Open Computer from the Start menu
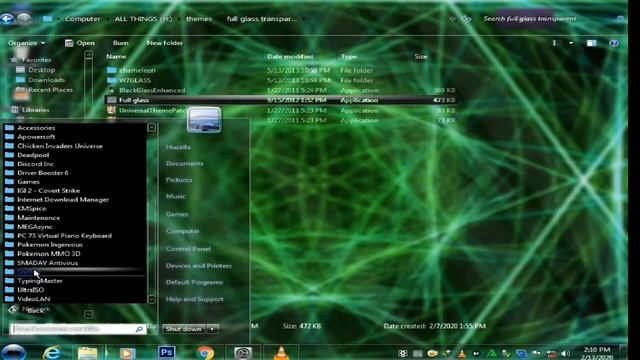Viewport: 640px width, 360px height. 182,231
